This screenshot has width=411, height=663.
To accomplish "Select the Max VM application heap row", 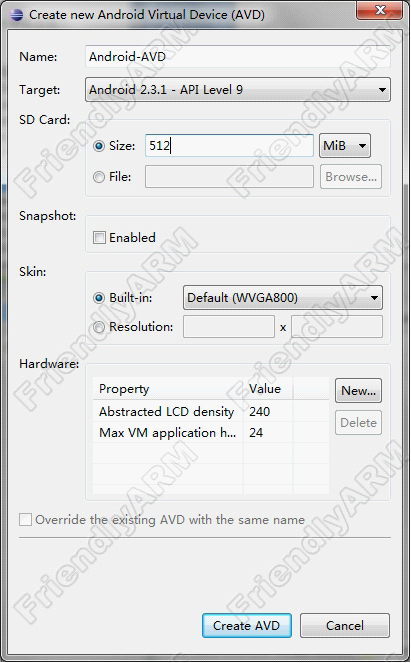I will click(x=211, y=433).
